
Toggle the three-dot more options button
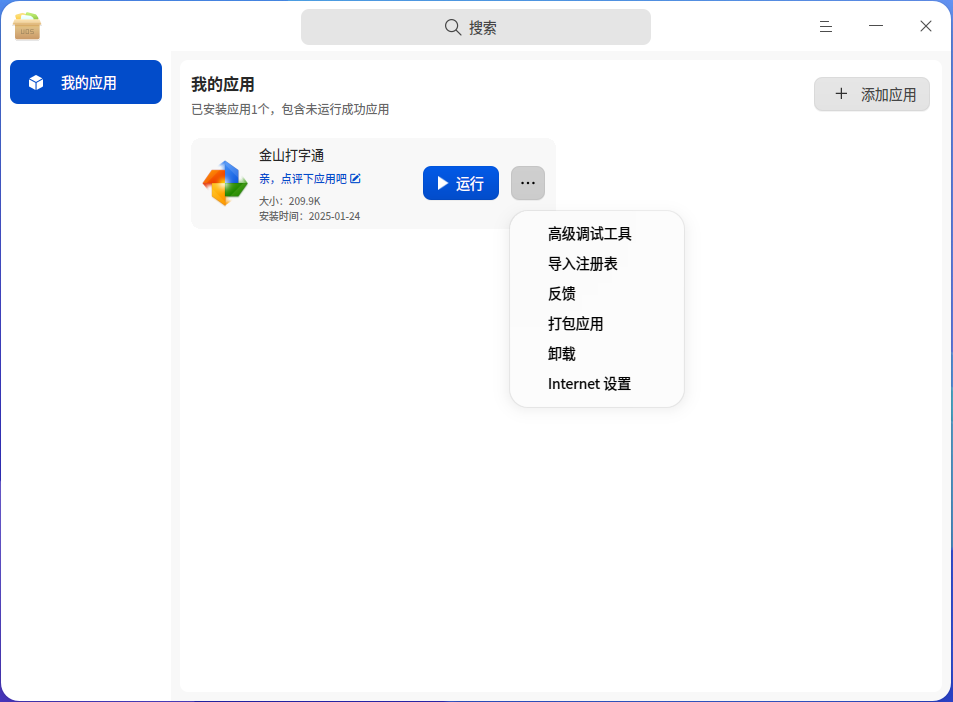(528, 183)
